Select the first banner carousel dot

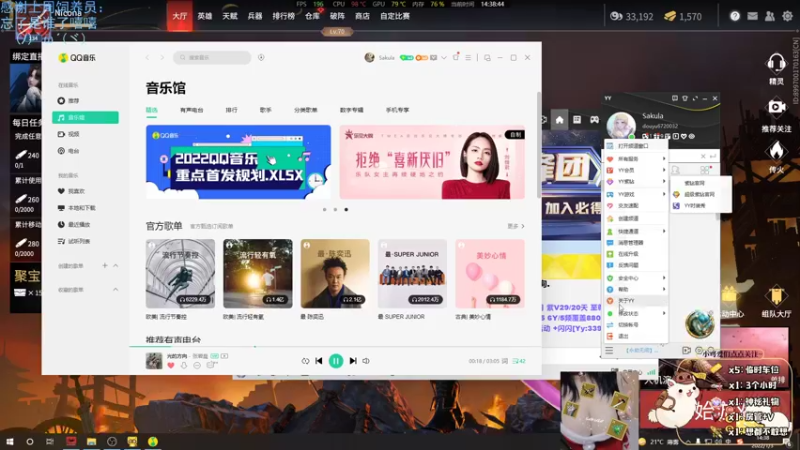tap(324, 209)
